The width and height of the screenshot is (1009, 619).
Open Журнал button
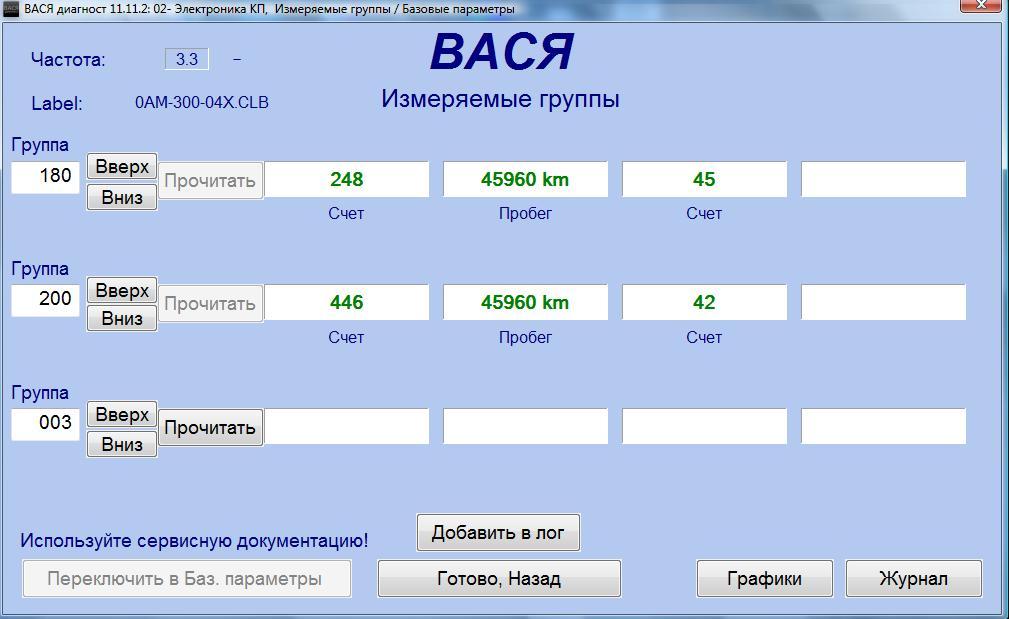click(913, 578)
